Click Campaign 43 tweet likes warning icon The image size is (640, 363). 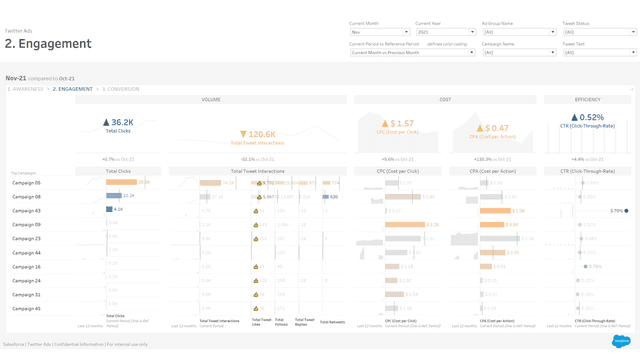coord(256,211)
